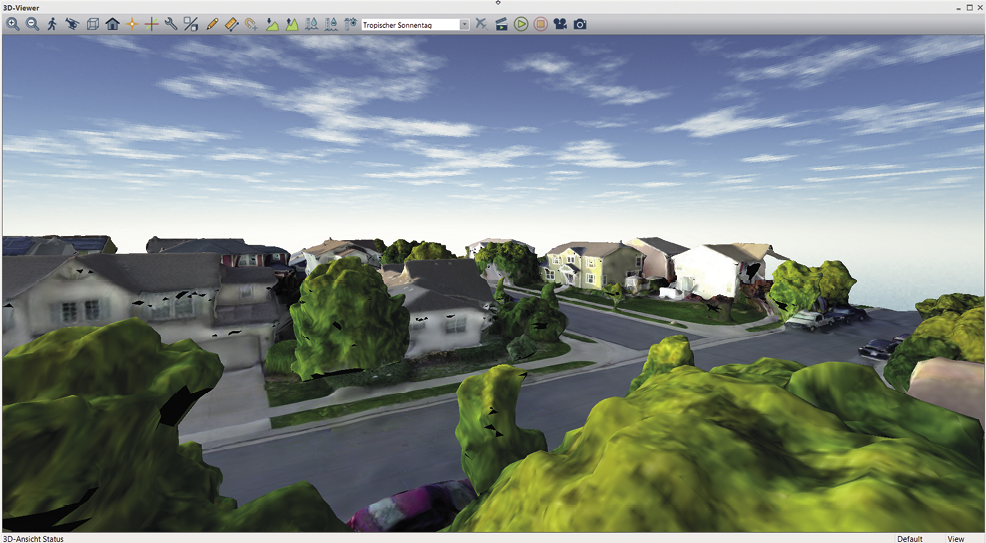Screen dimensions: 986x543
Task: Select the wireframe cube view icon
Action: tap(92, 25)
